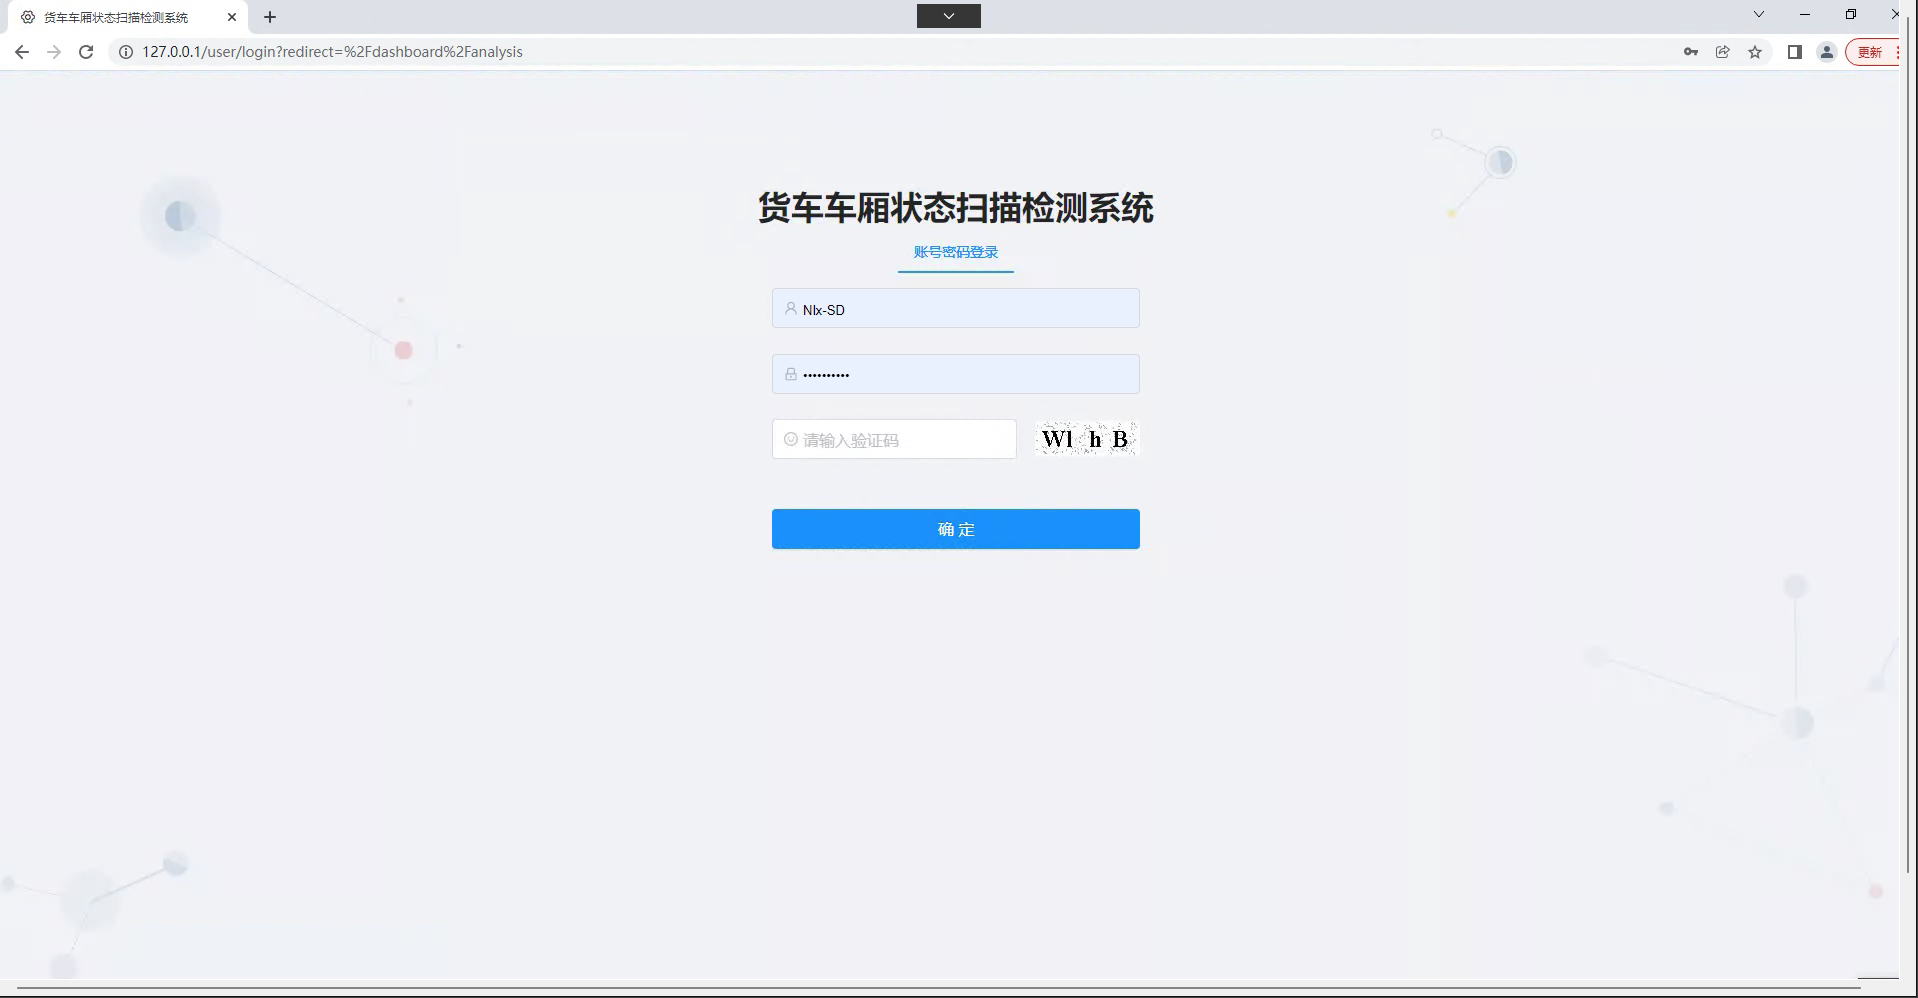Expand the tab search chevron

[x=1758, y=15]
